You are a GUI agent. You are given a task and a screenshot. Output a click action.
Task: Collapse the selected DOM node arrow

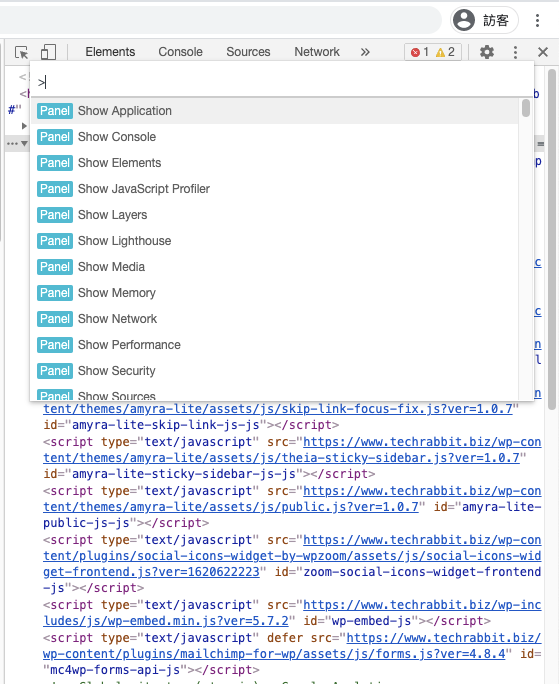24,143
